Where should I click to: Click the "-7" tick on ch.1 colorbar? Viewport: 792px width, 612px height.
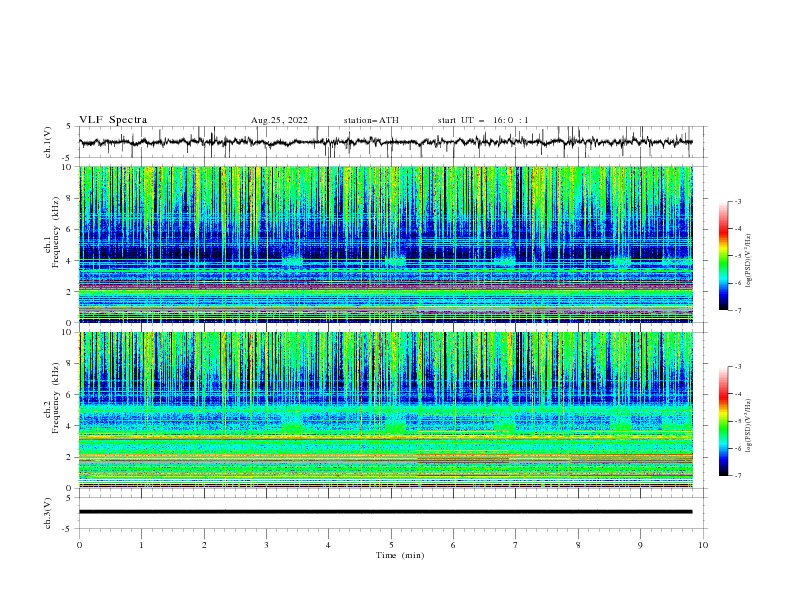click(738, 310)
